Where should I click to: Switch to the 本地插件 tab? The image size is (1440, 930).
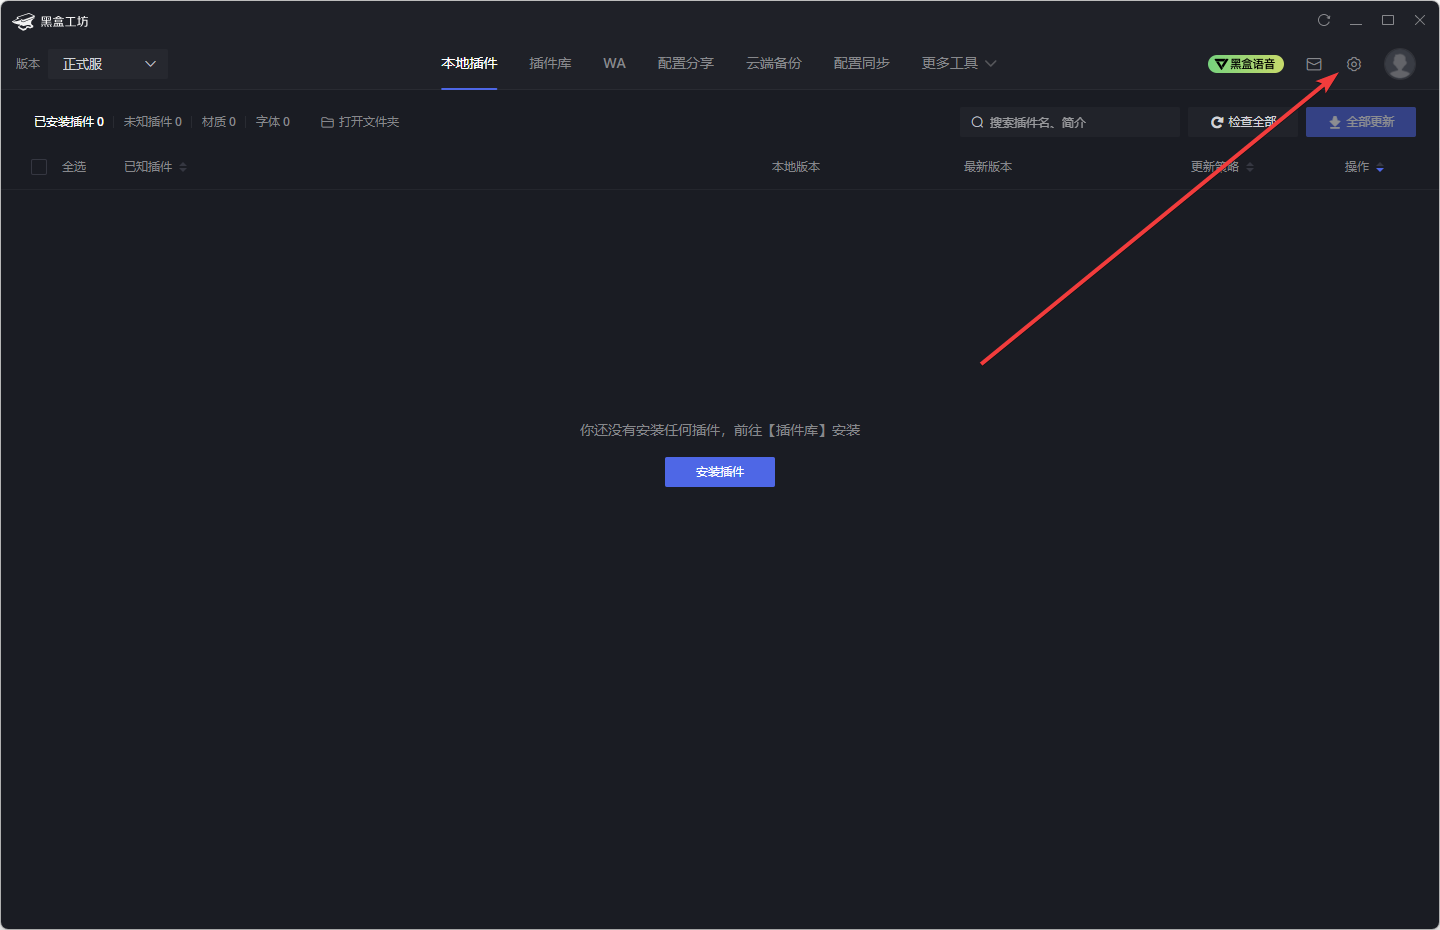469,63
